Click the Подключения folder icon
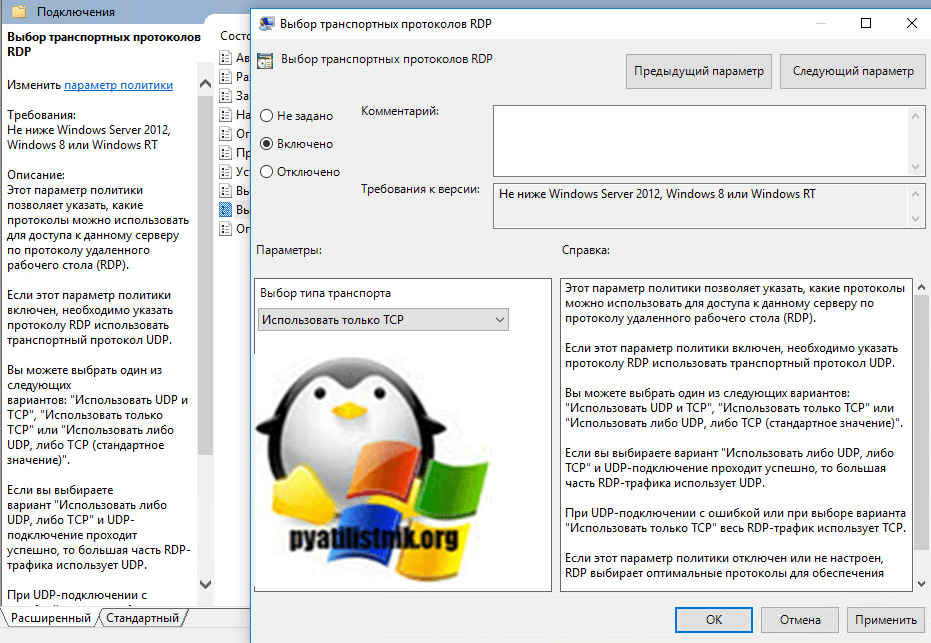The height and width of the screenshot is (643, 931). [x=19, y=11]
